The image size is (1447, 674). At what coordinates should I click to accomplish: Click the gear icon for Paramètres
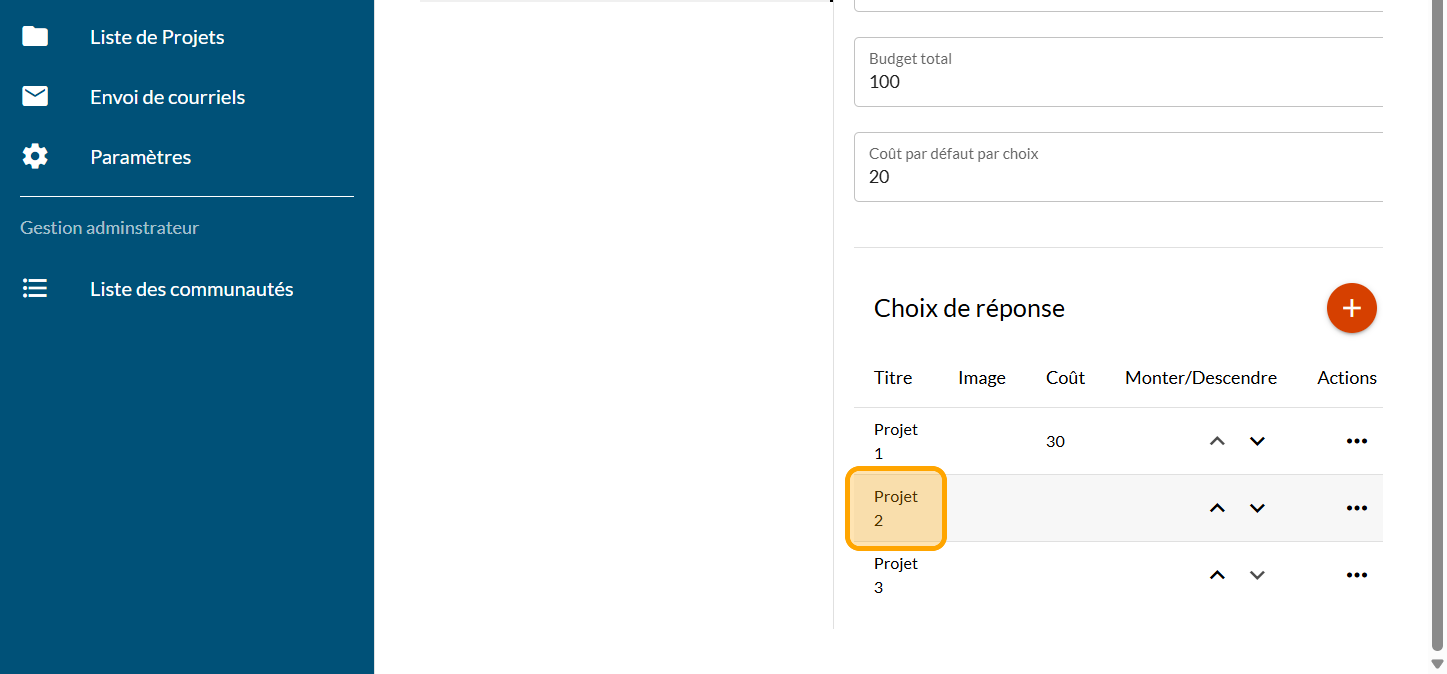[35, 157]
